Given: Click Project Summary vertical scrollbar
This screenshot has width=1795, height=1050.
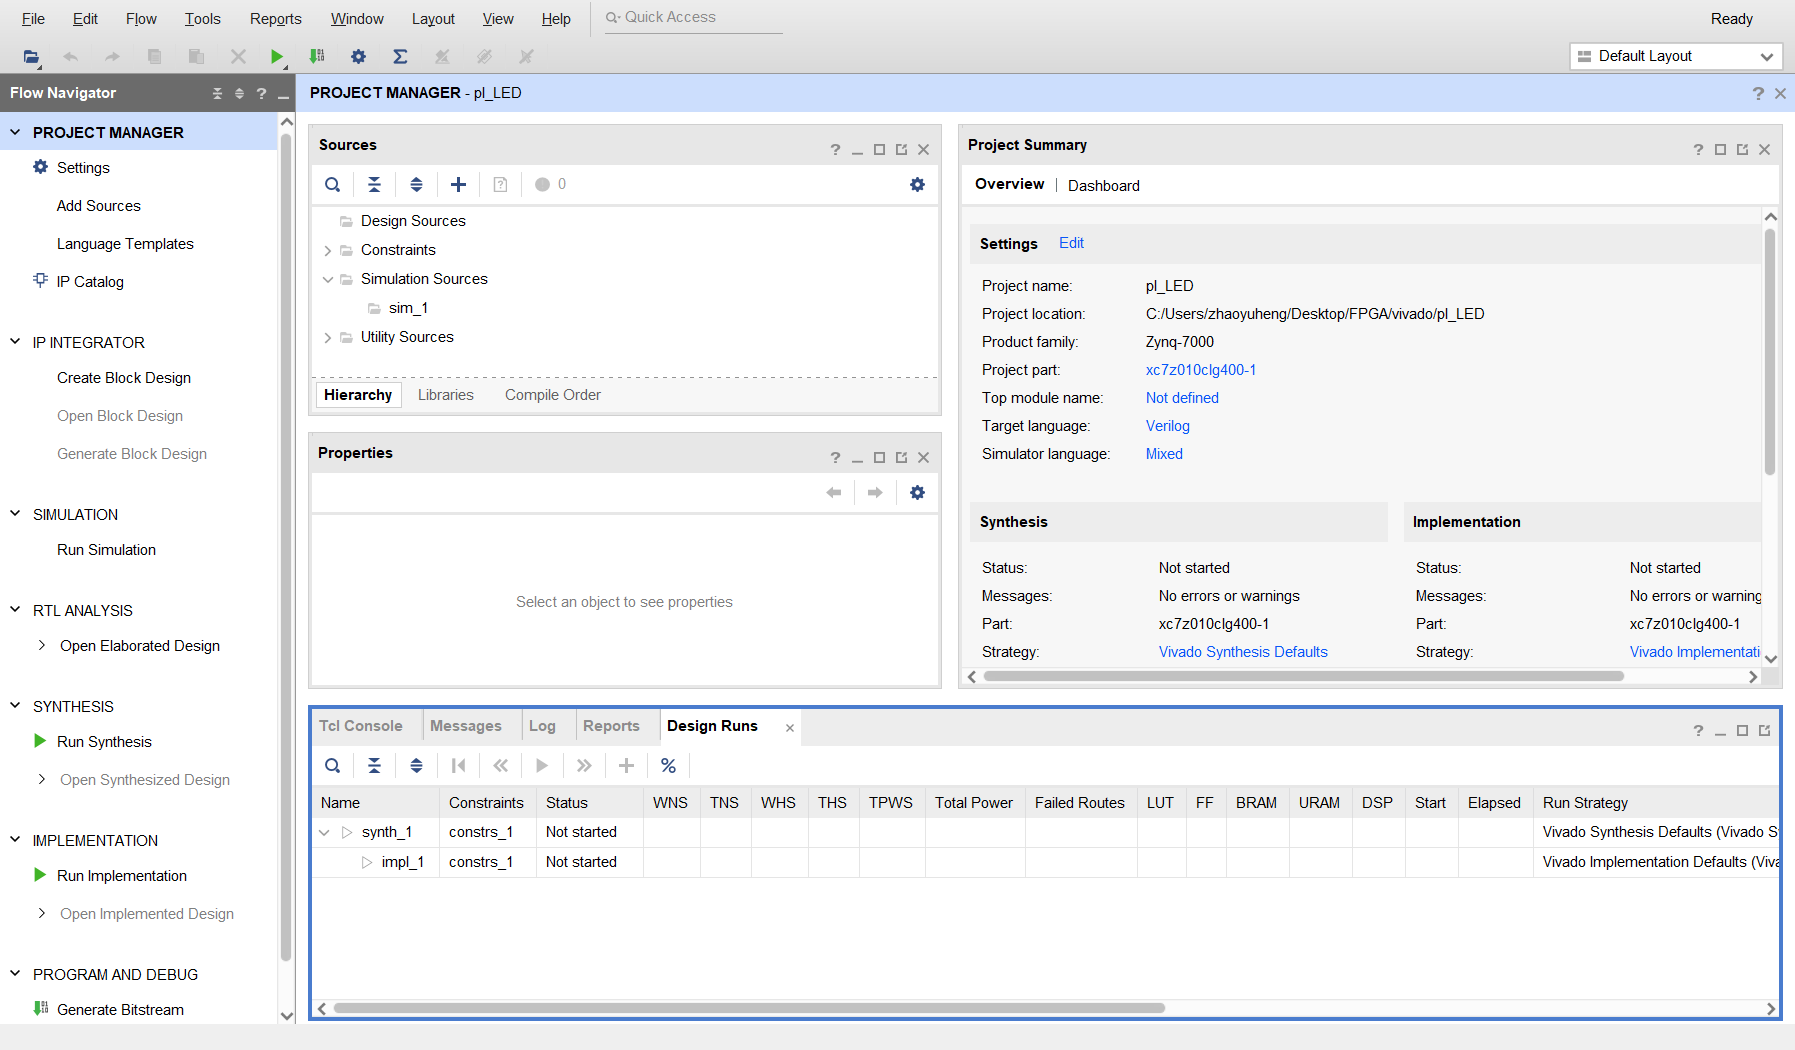Looking at the screenshot, I should [1770, 352].
